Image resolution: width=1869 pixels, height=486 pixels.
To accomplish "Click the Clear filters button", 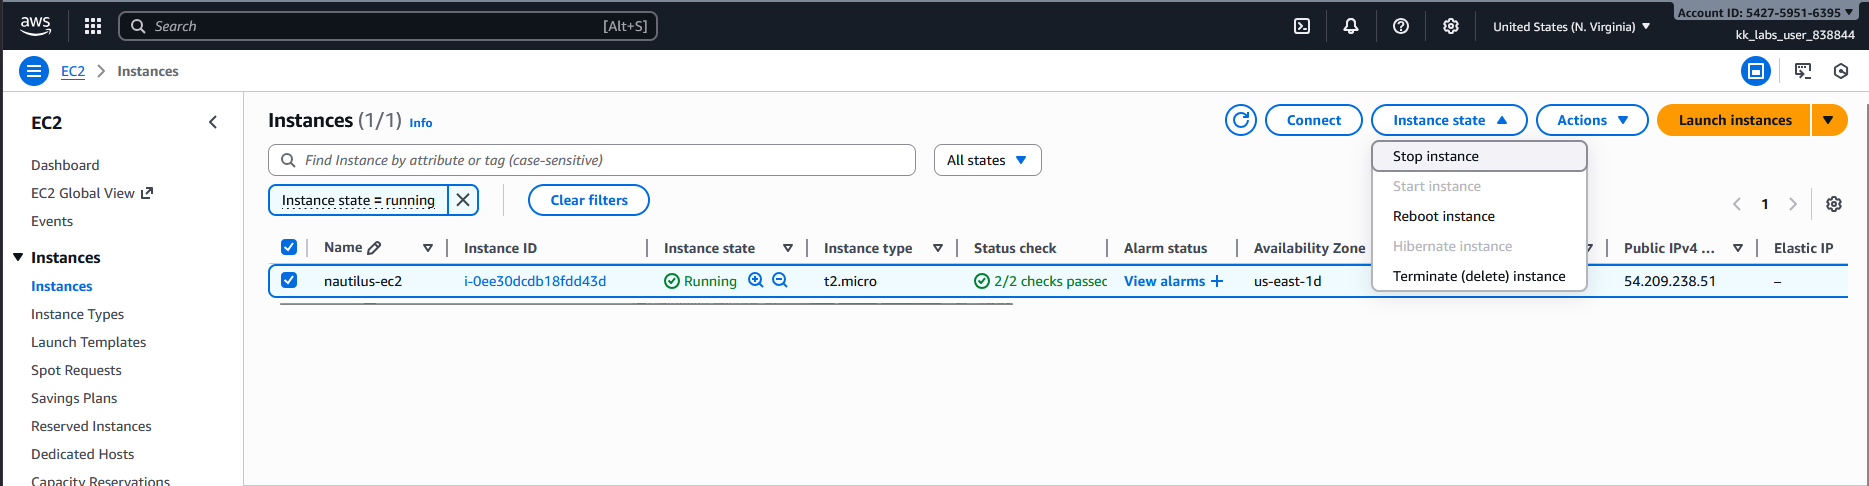I will [589, 200].
